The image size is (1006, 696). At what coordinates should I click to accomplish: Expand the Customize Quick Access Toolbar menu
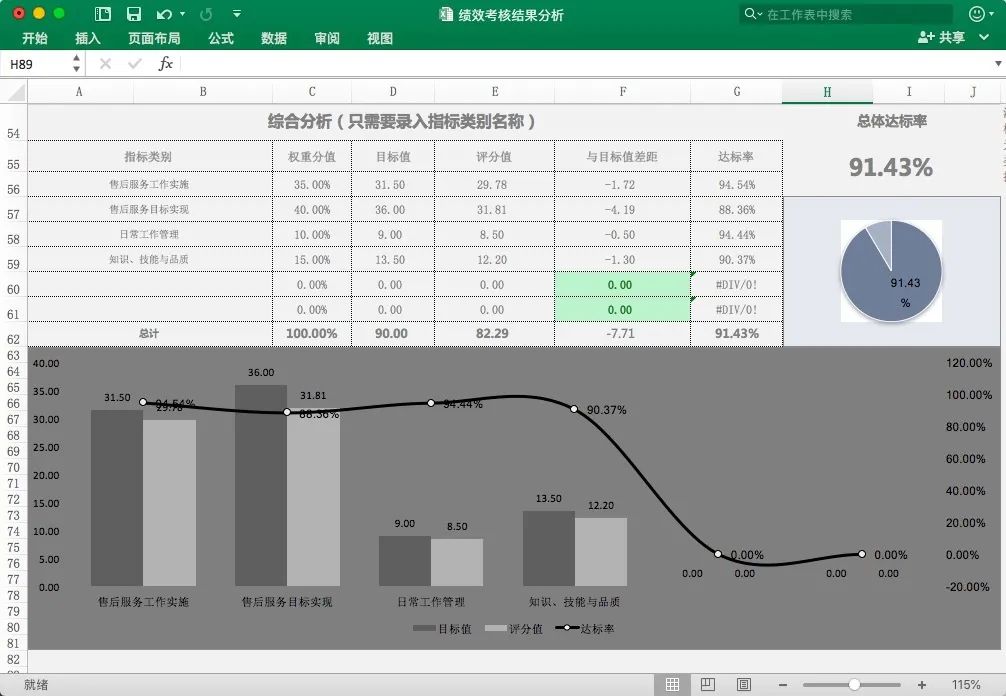[236, 14]
